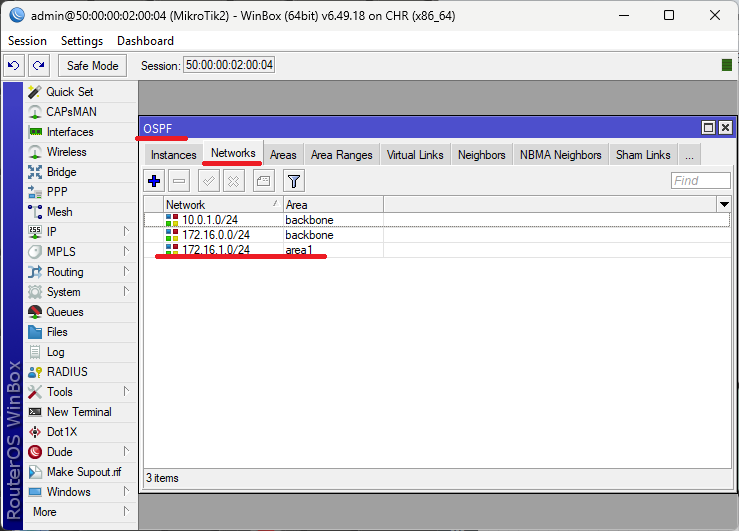
Task: Click the Disable cross toolbar button
Action: (x=233, y=181)
